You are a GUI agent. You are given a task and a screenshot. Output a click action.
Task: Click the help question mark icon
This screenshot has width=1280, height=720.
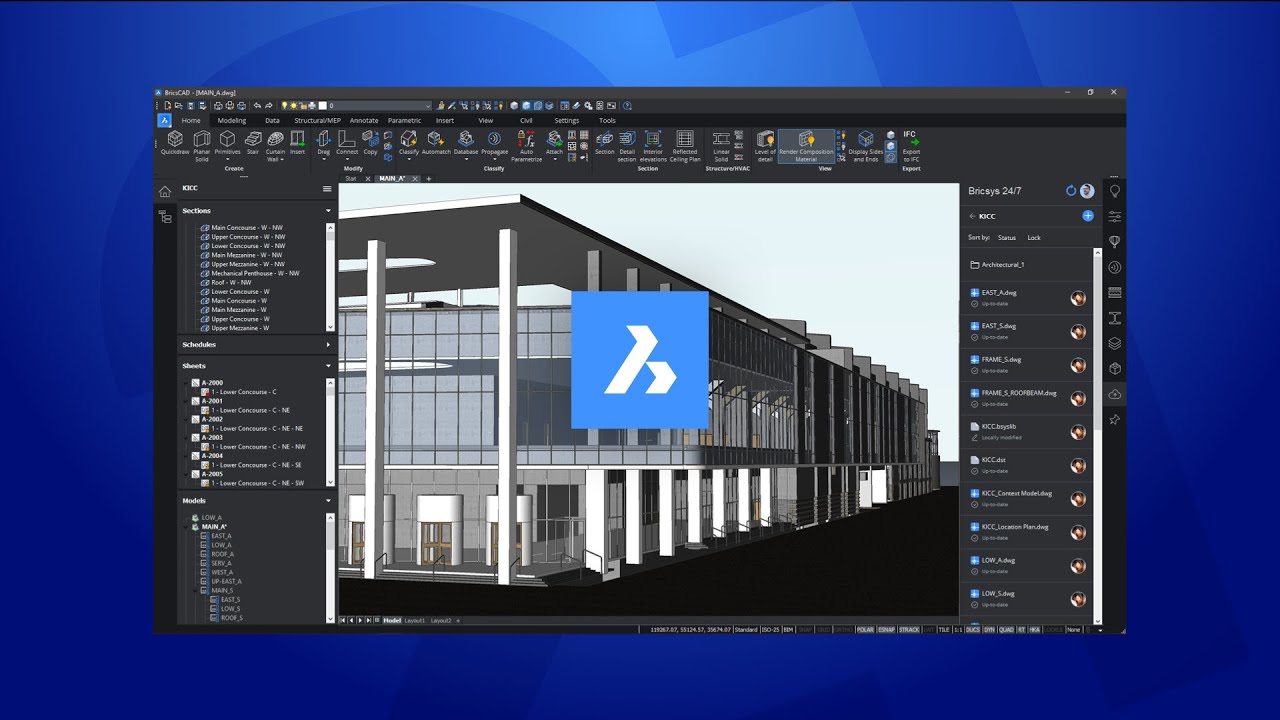(627, 105)
